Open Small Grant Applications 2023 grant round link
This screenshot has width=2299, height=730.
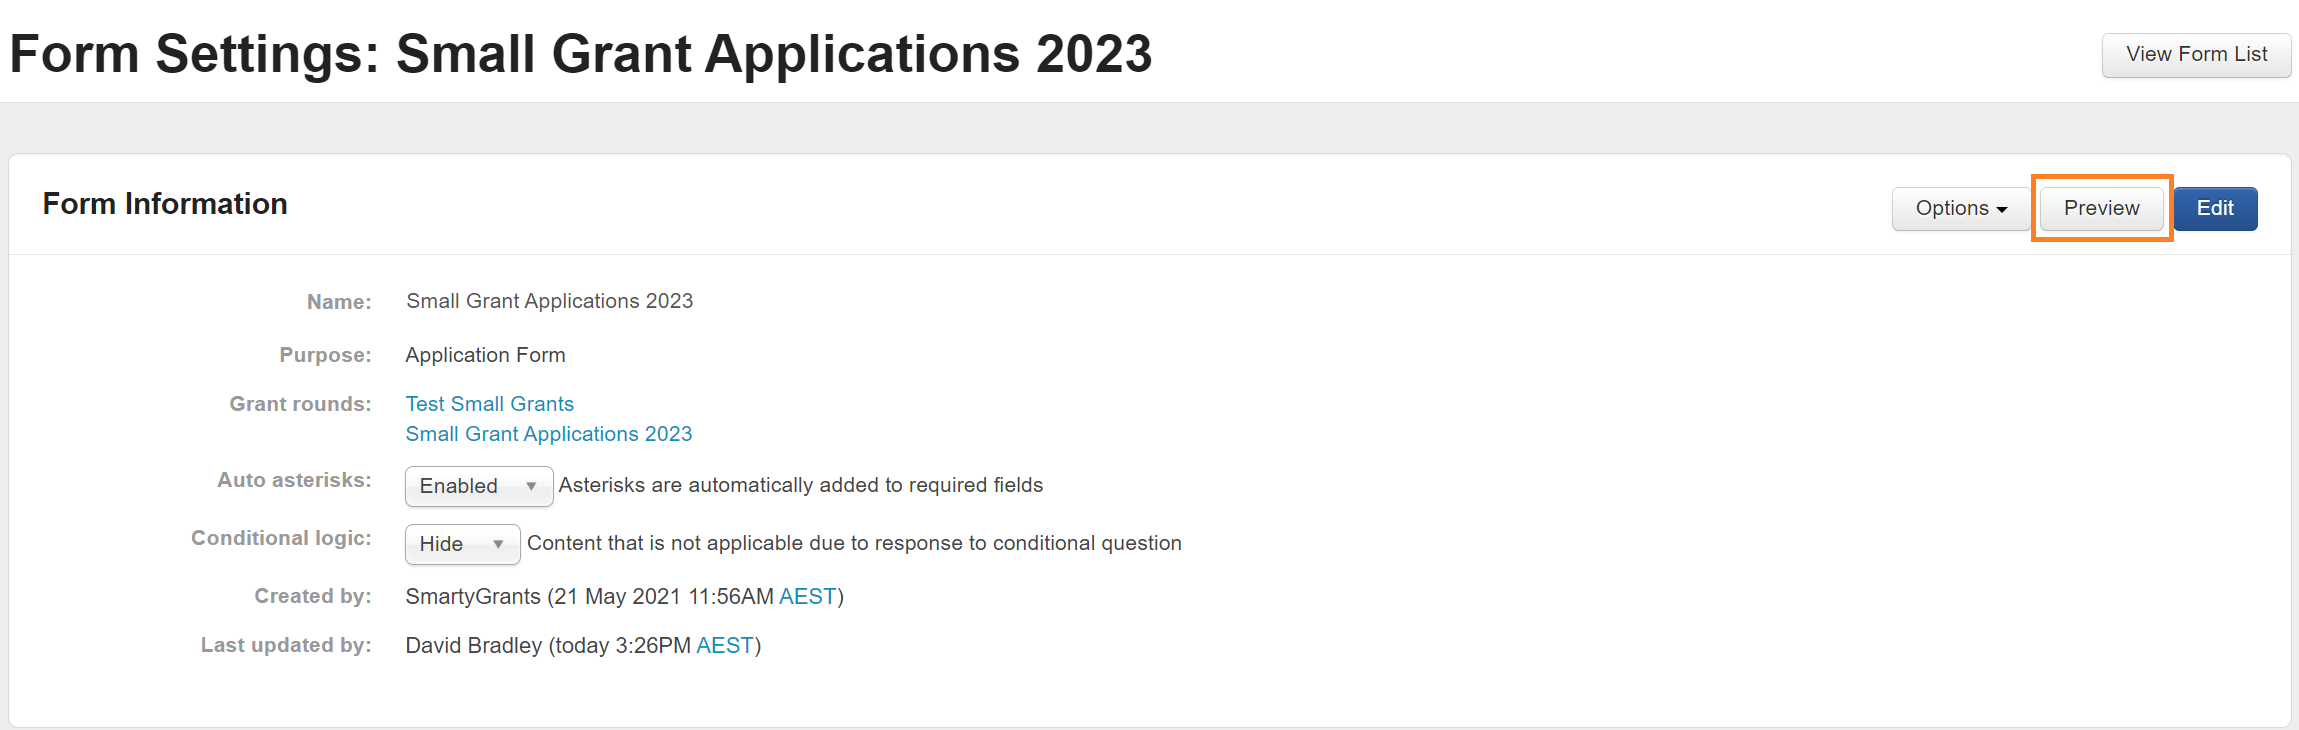[x=548, y=434]
